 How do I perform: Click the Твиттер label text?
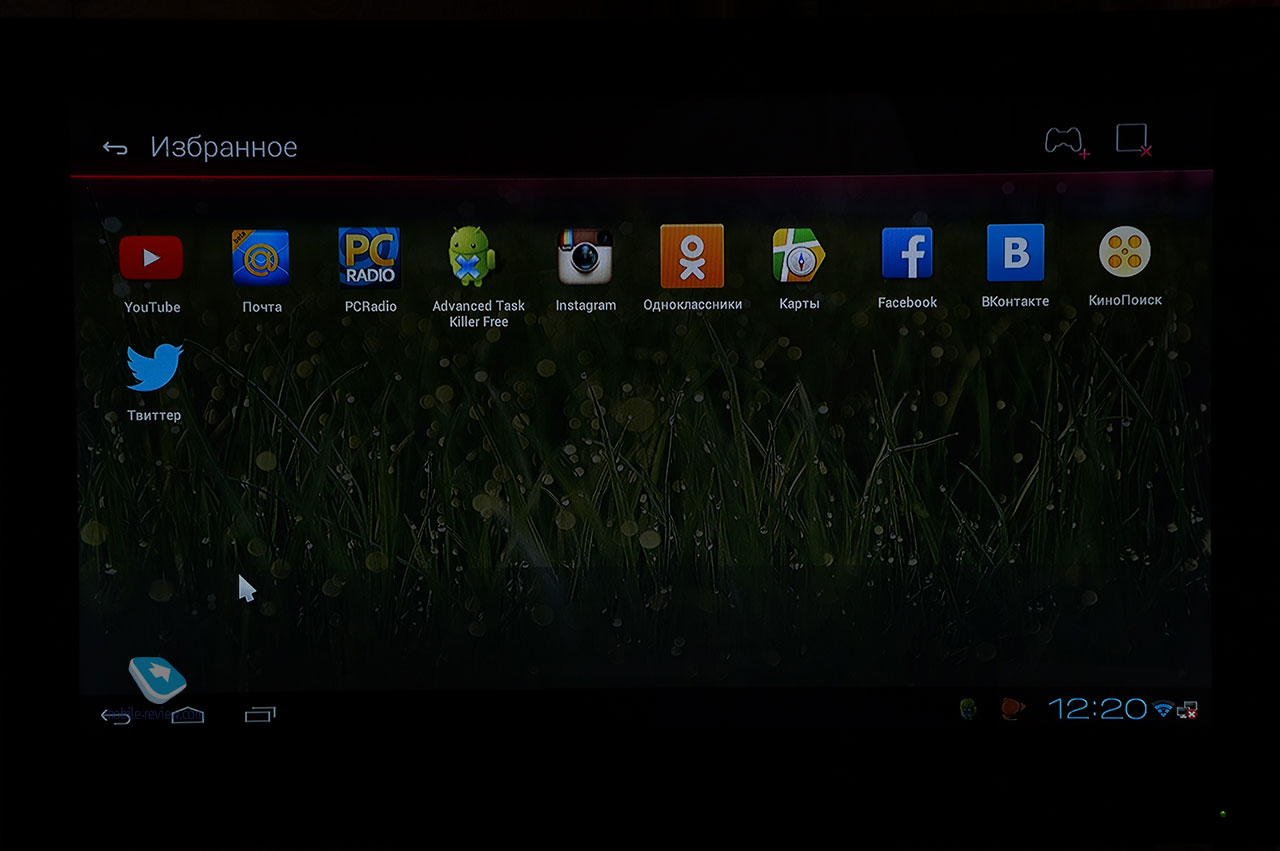154,415
